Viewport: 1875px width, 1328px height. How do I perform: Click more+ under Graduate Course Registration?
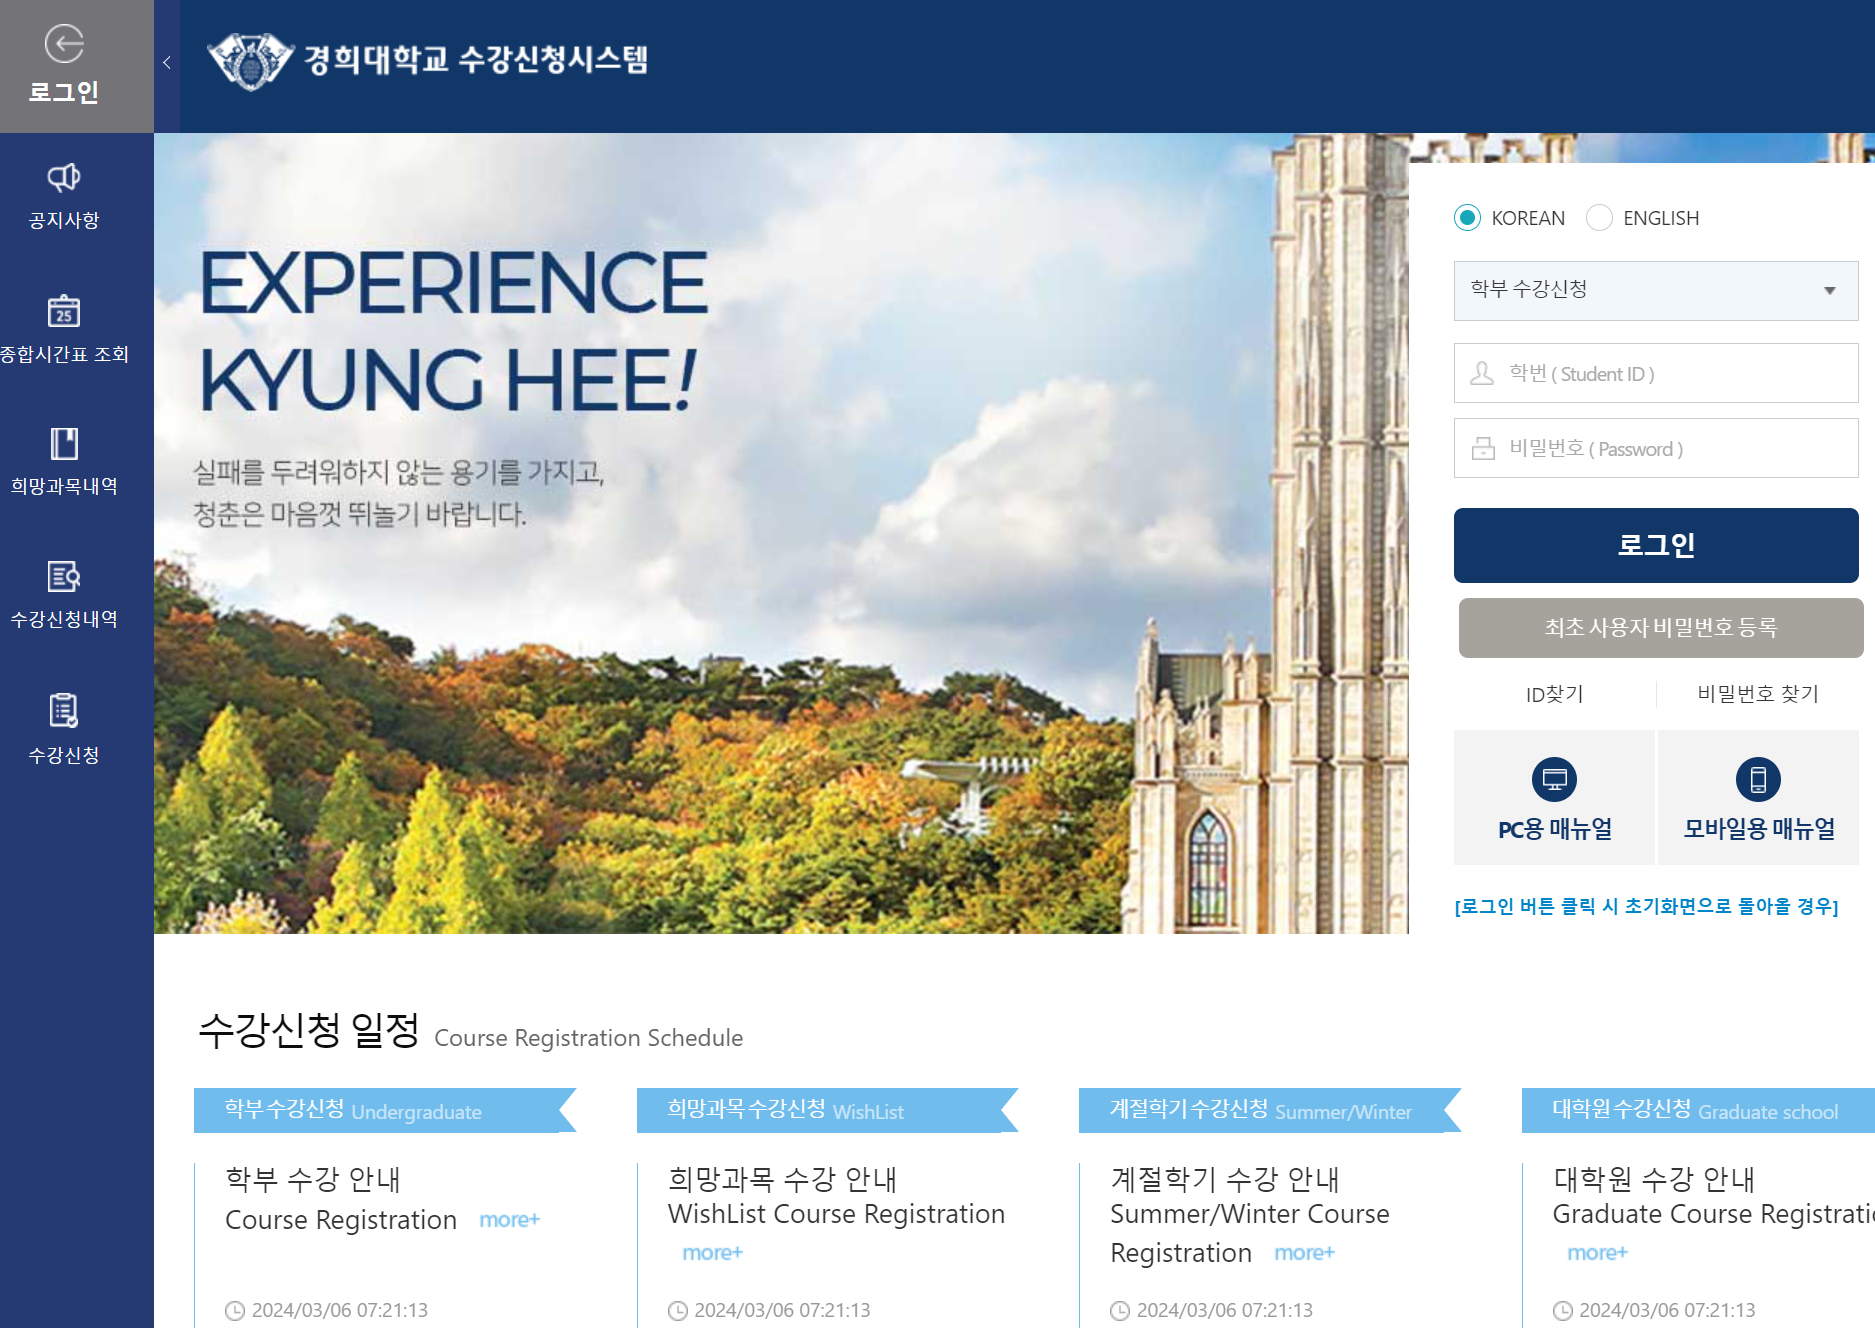coord(1597,1253)
